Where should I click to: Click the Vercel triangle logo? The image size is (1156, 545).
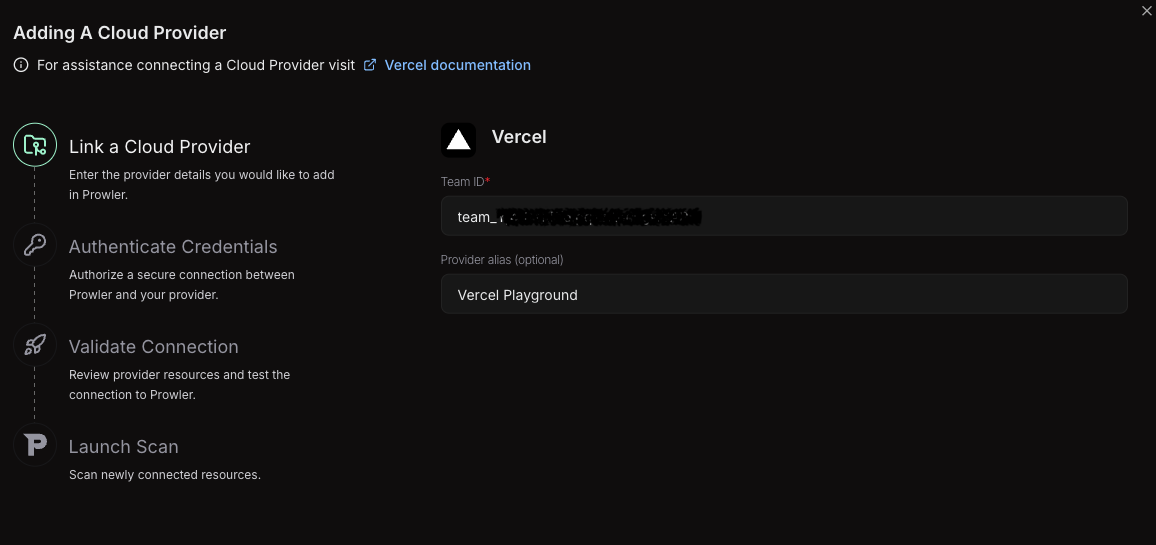coord(459,139)
